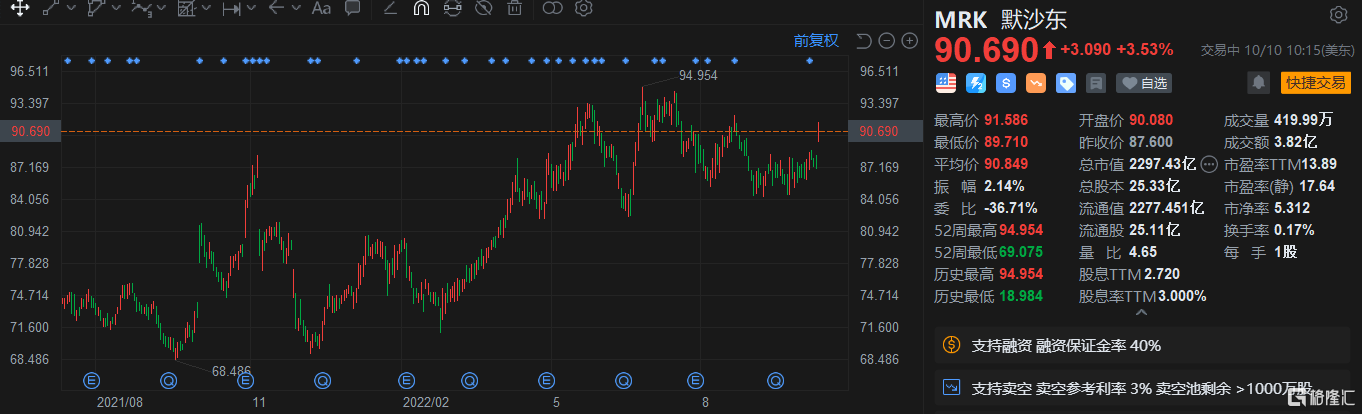
Task: Click the 94.954 high price label on chart
Action: pyautogui.click(x=698, y=75)
